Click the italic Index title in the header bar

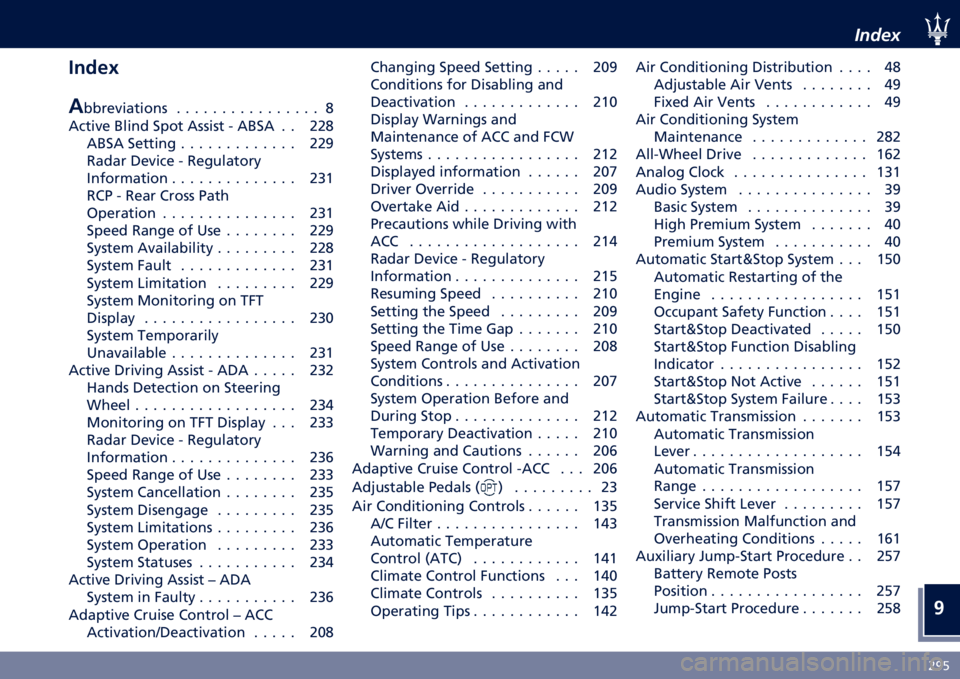[x=877, y=35]
